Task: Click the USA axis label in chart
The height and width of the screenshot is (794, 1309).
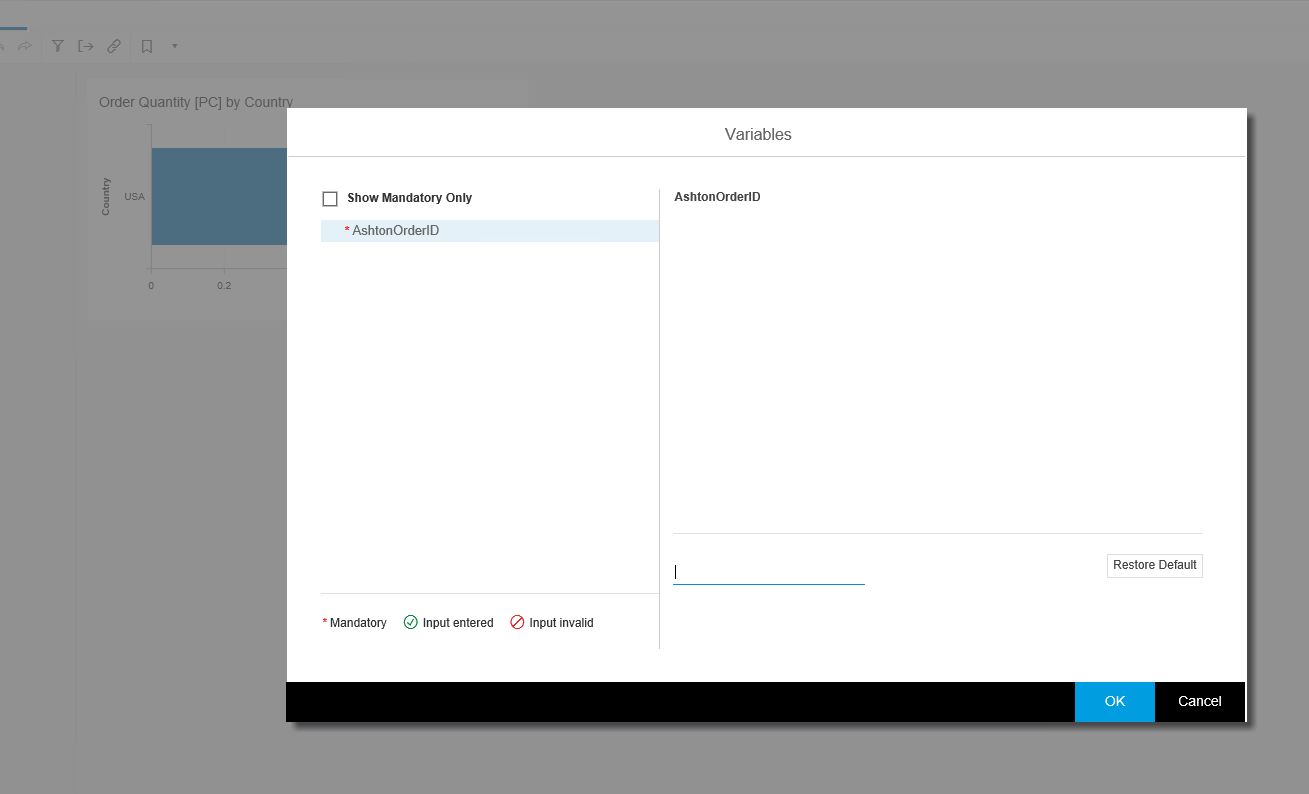Action: click(134, 196)
